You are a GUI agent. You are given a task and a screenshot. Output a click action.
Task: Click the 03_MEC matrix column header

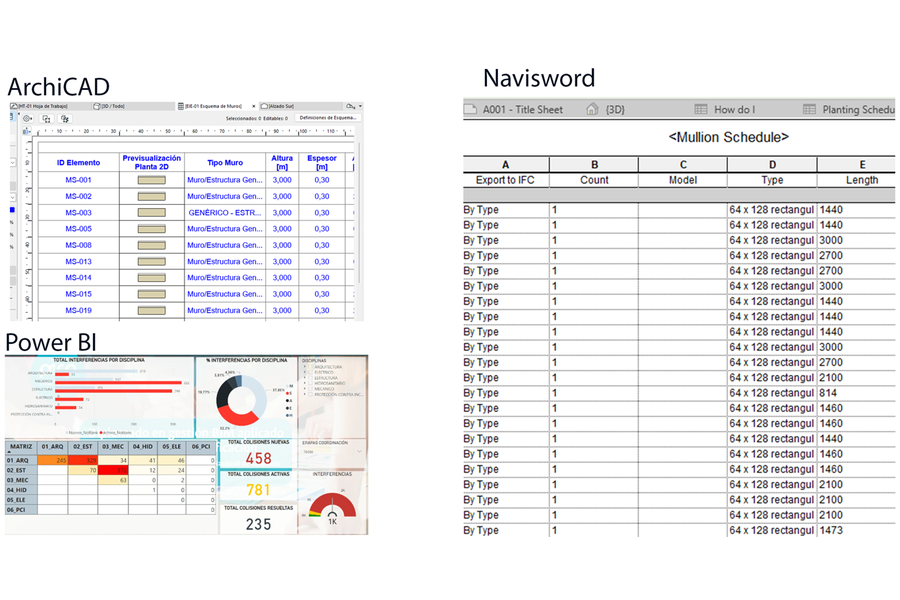coord(113,447)
